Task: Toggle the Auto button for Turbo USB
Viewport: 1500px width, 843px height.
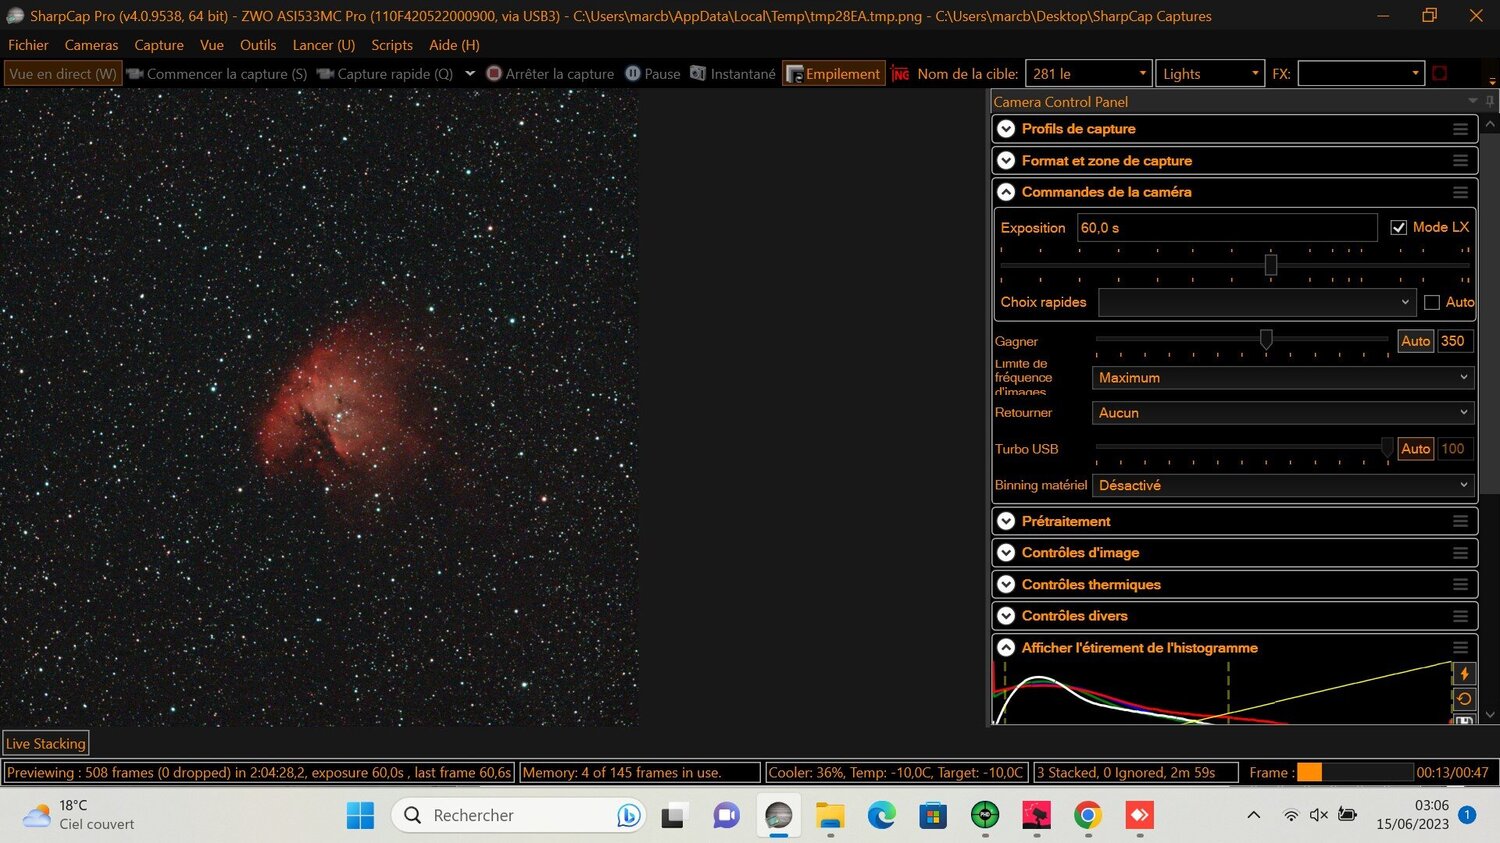Action: coord(1415,449)
